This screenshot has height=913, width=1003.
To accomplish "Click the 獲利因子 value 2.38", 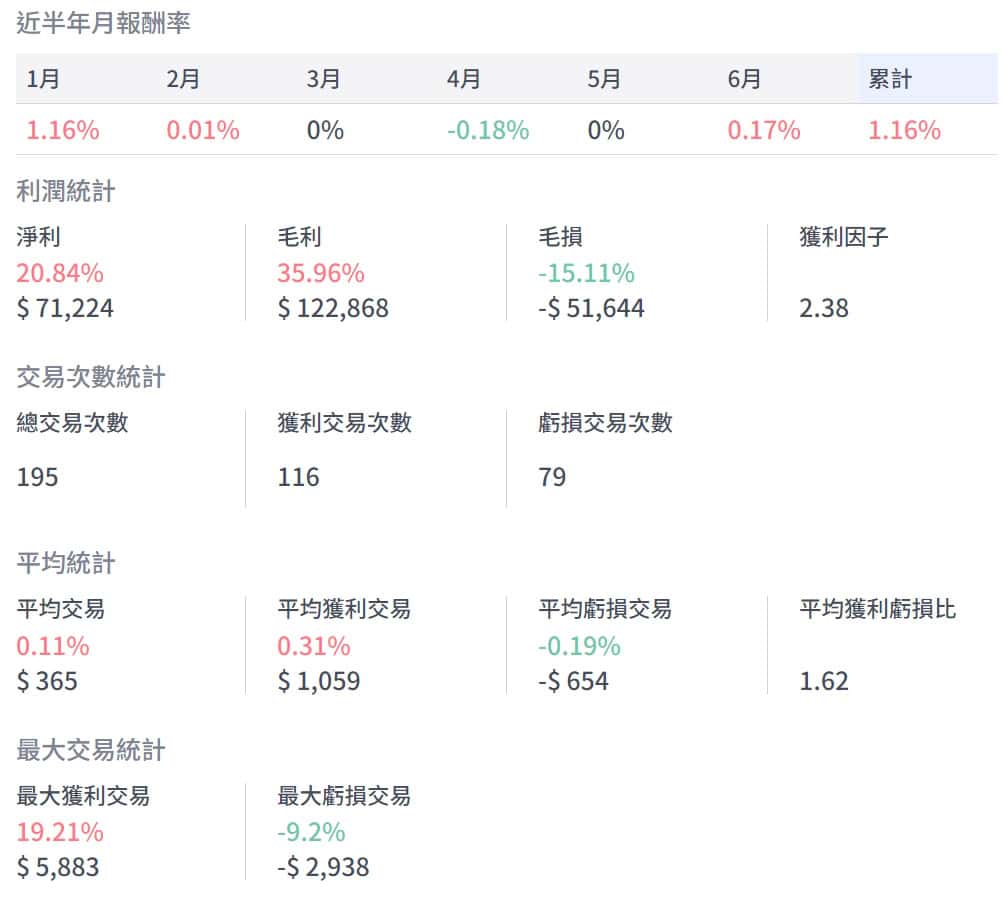I will pyautogui.click(x=824, y=308).
